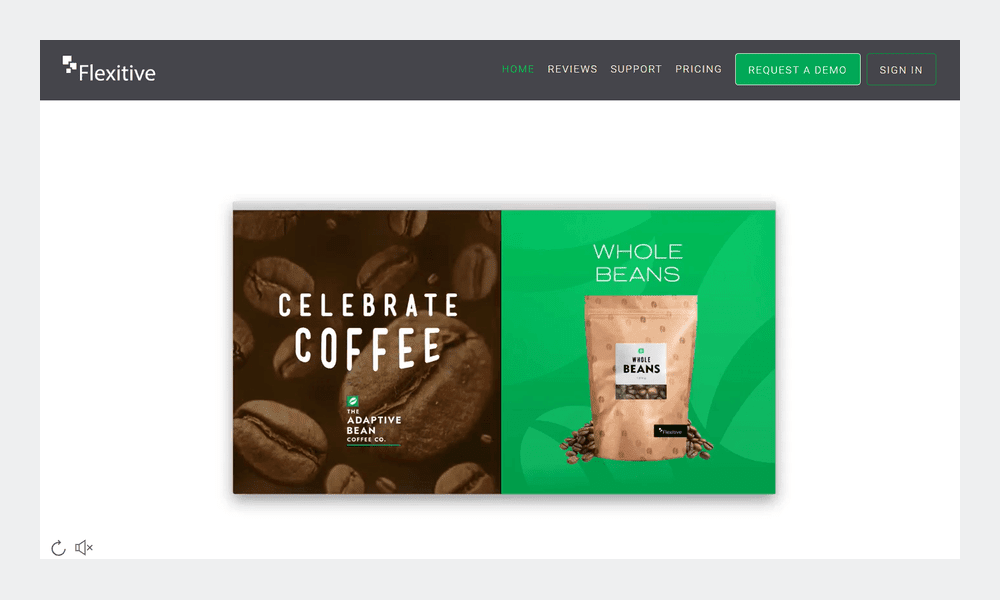
Task: Click the REQUEST A DEMO button
Action: point(797,70)
